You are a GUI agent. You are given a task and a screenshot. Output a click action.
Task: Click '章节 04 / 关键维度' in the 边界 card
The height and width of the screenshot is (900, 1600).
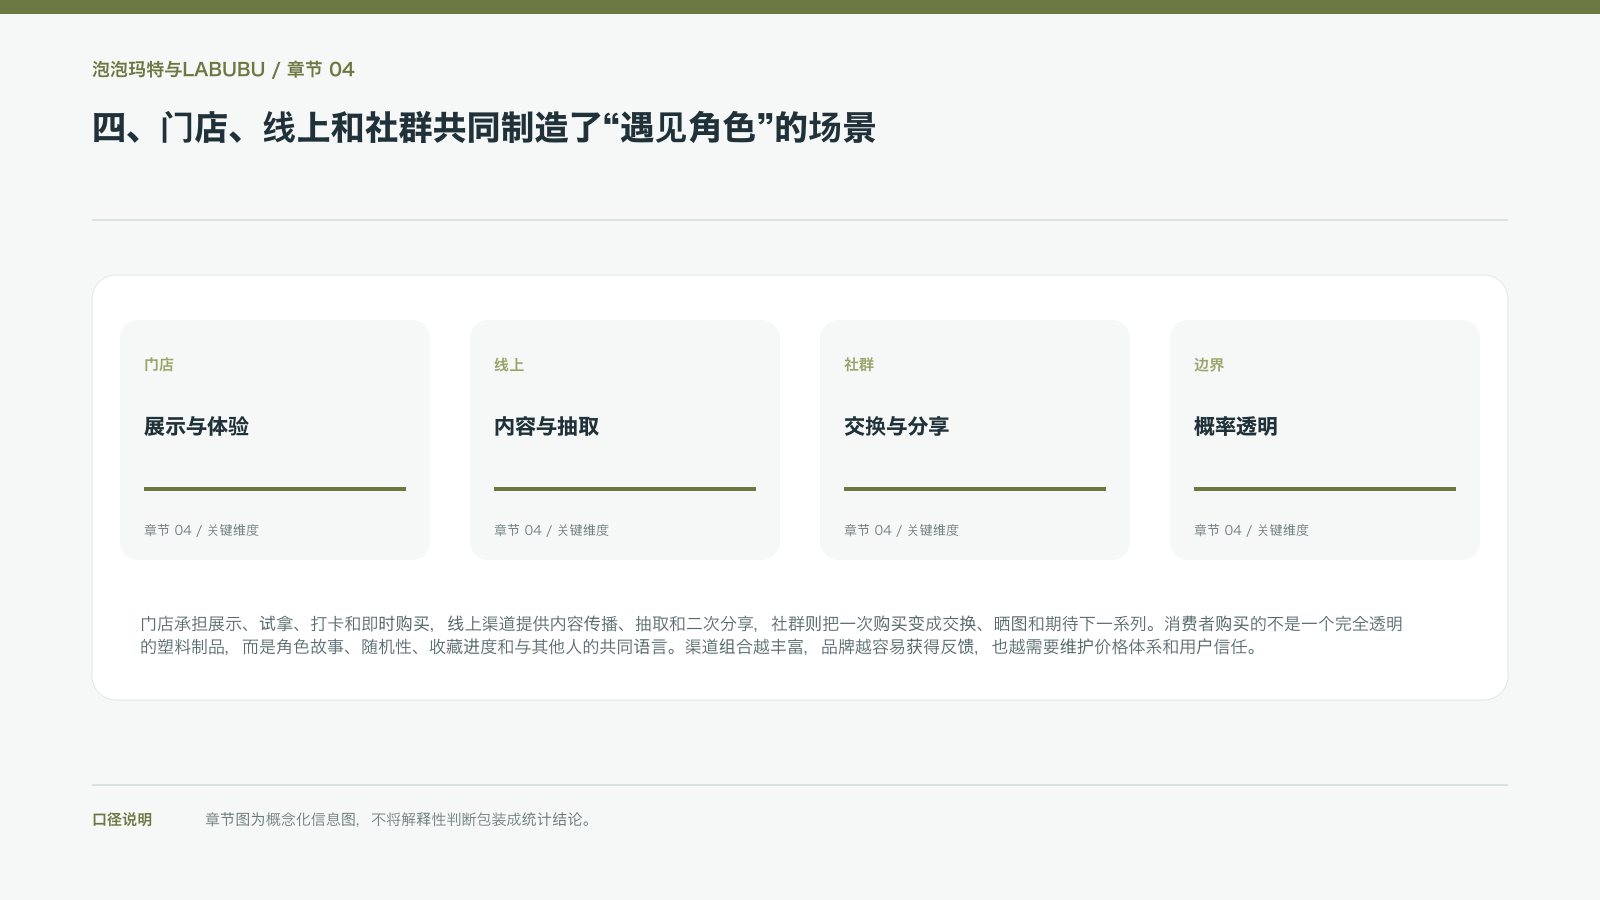pos(1251,530)
